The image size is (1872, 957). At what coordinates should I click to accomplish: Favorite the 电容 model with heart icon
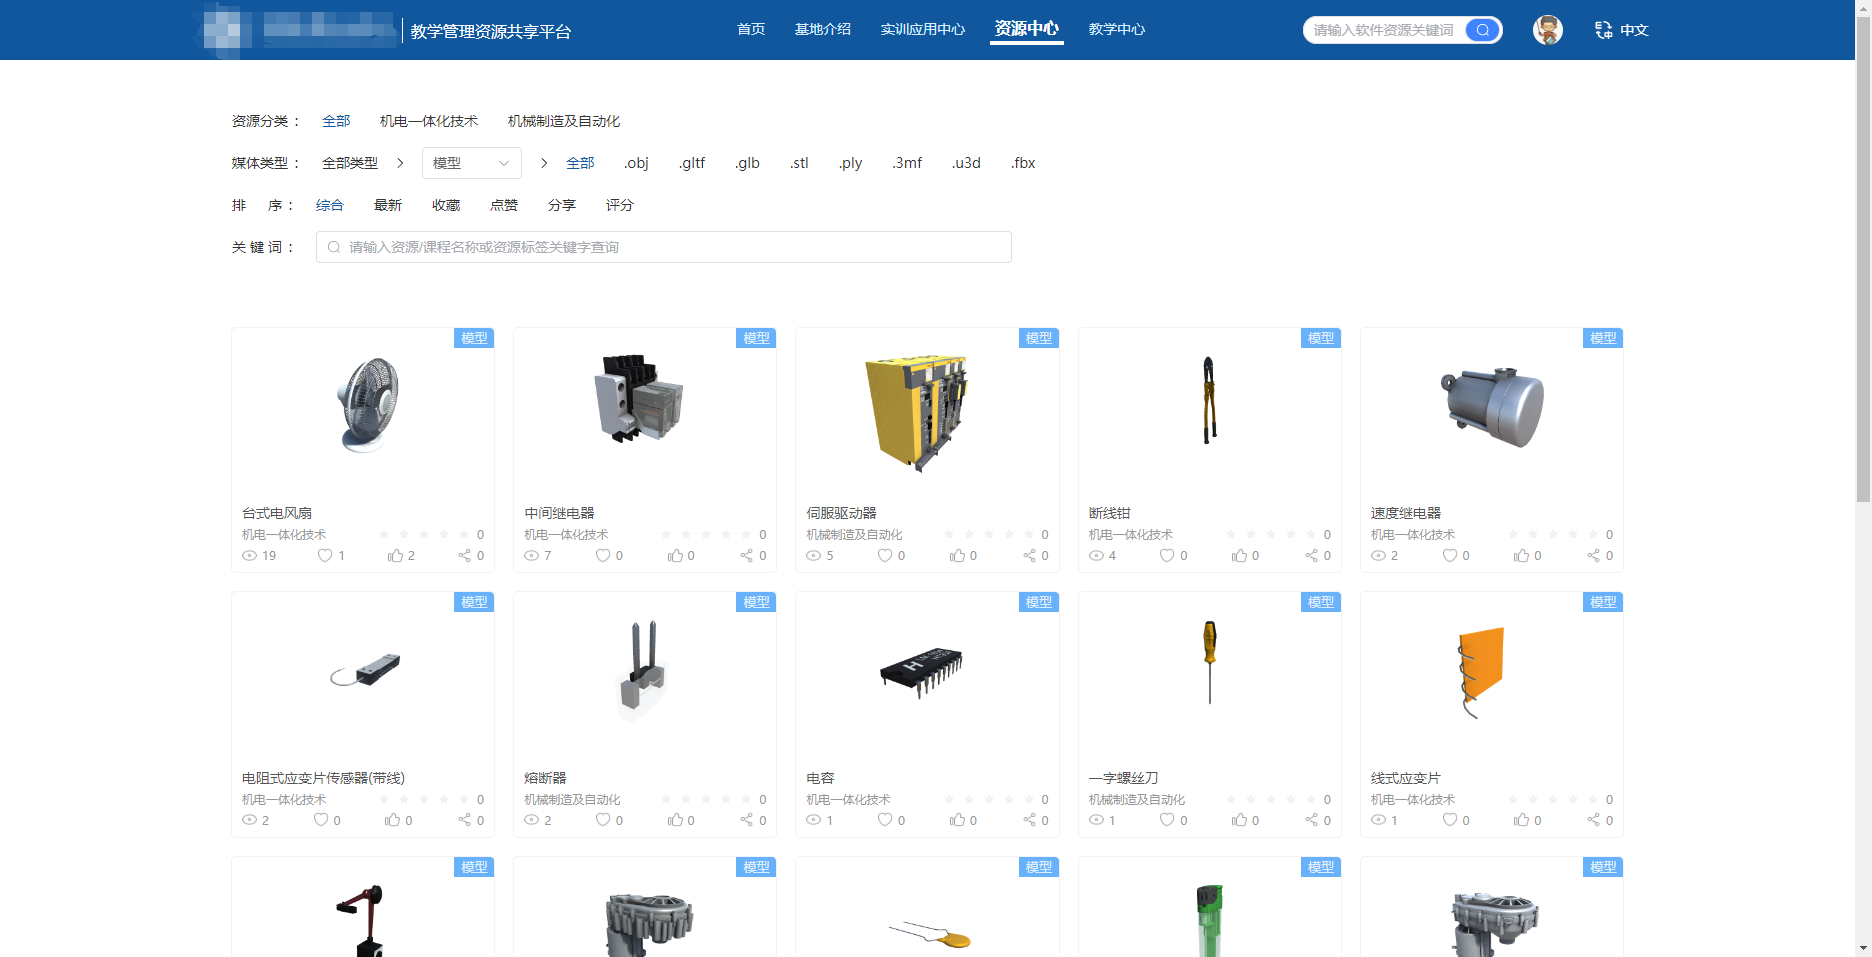click(885, 820)
